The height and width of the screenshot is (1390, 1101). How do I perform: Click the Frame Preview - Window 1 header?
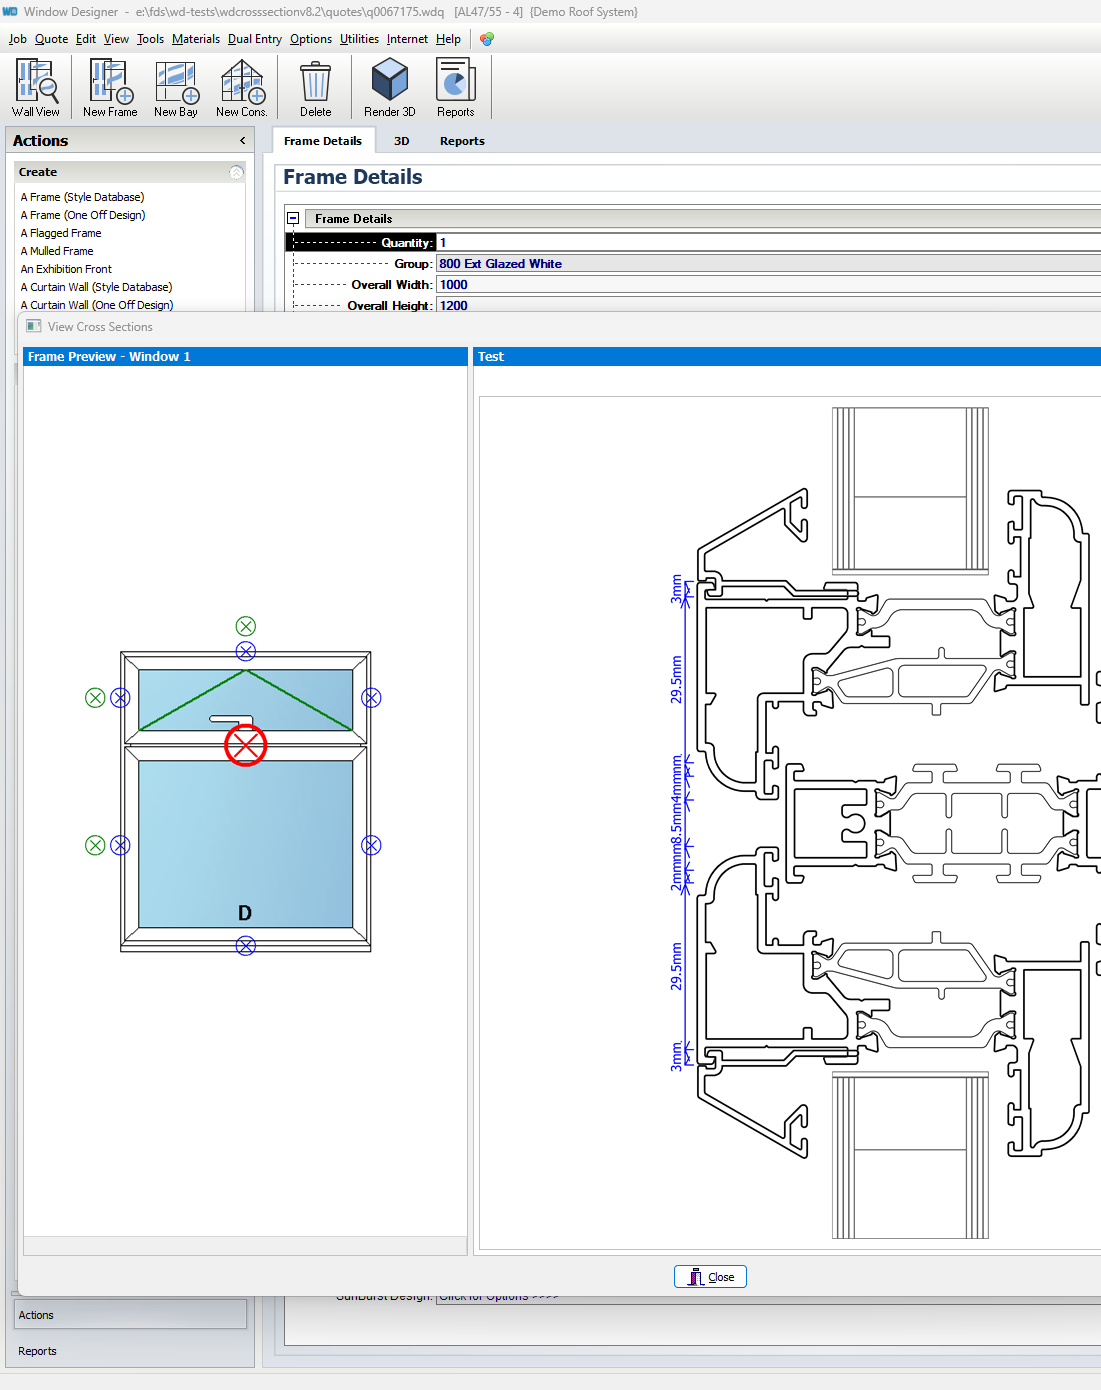coord(245,357)
